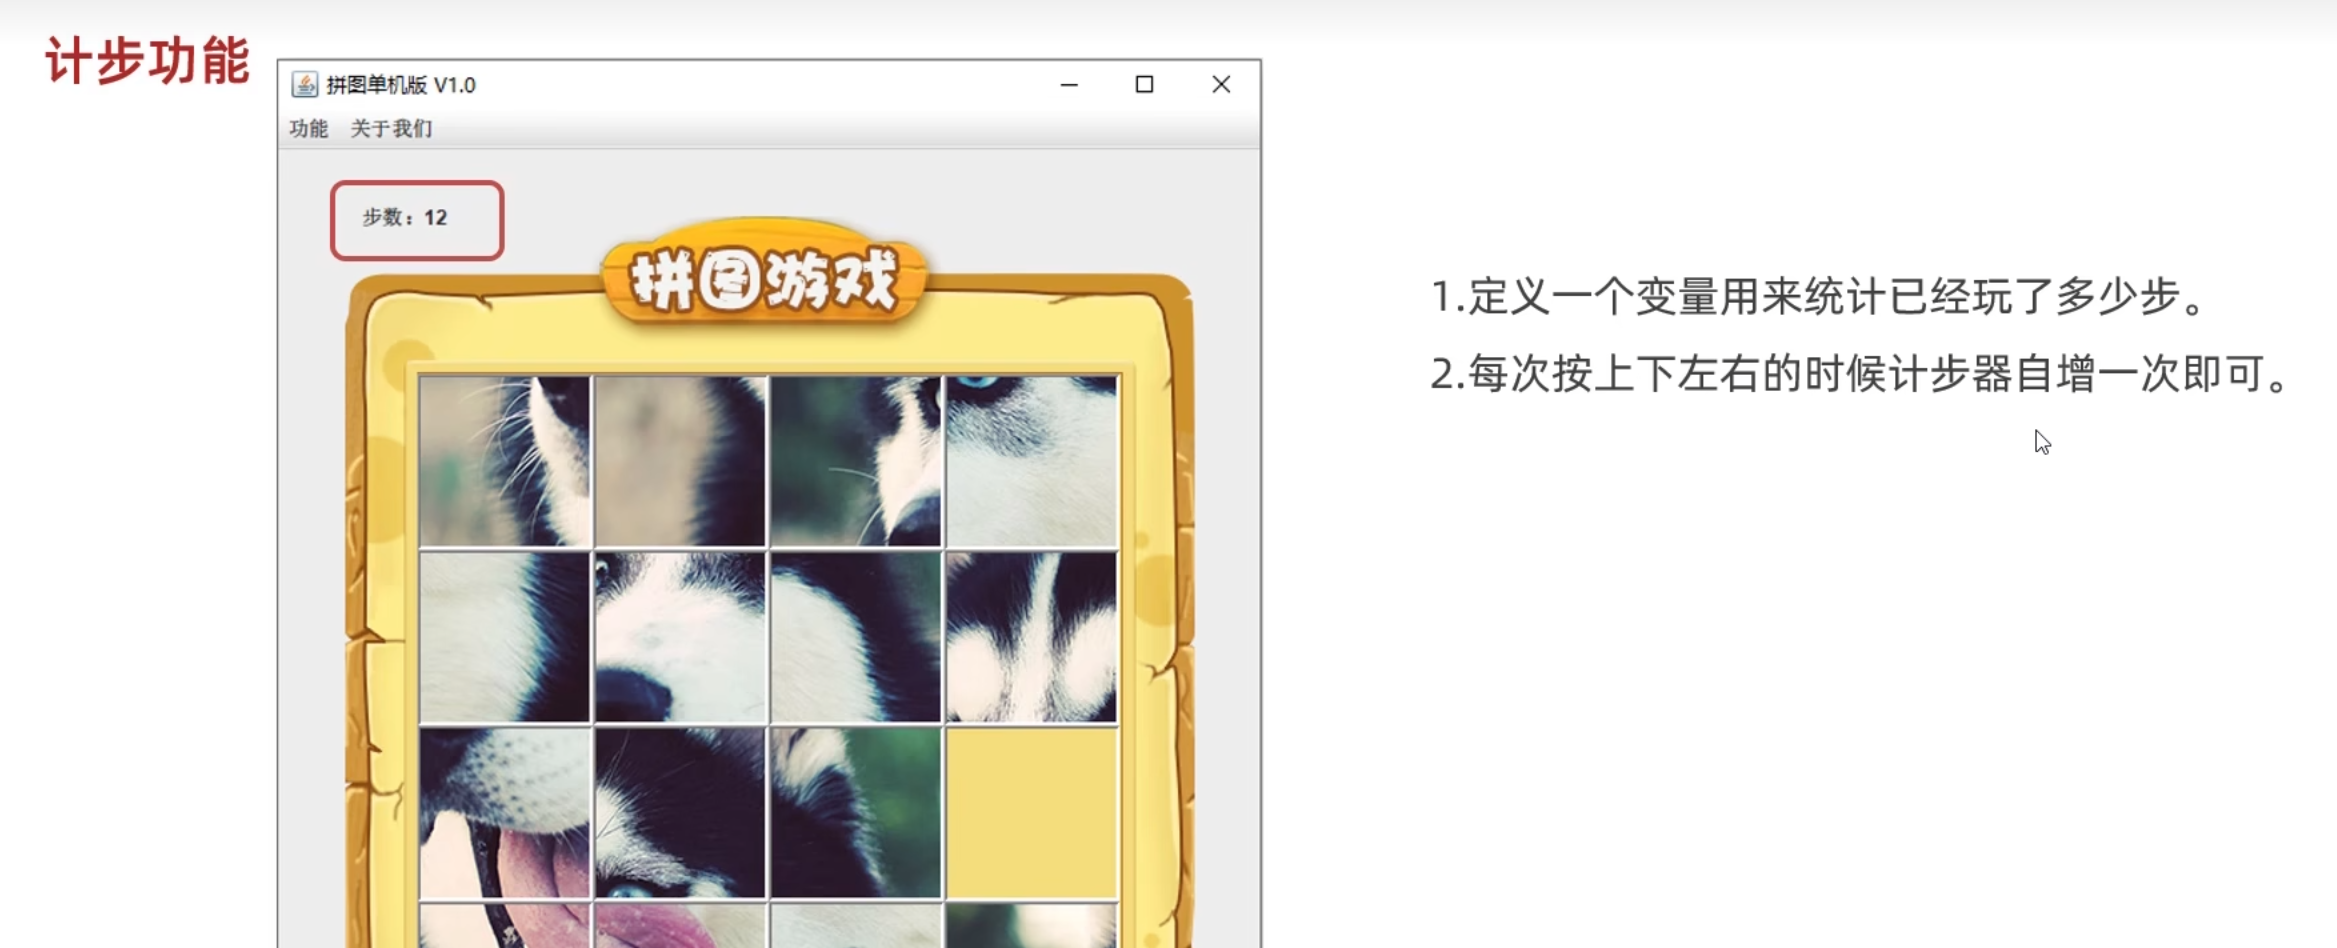Select the tile directly left of the empty slot
The width and height of the screenshot is (2337, 948).
(855, 812)
